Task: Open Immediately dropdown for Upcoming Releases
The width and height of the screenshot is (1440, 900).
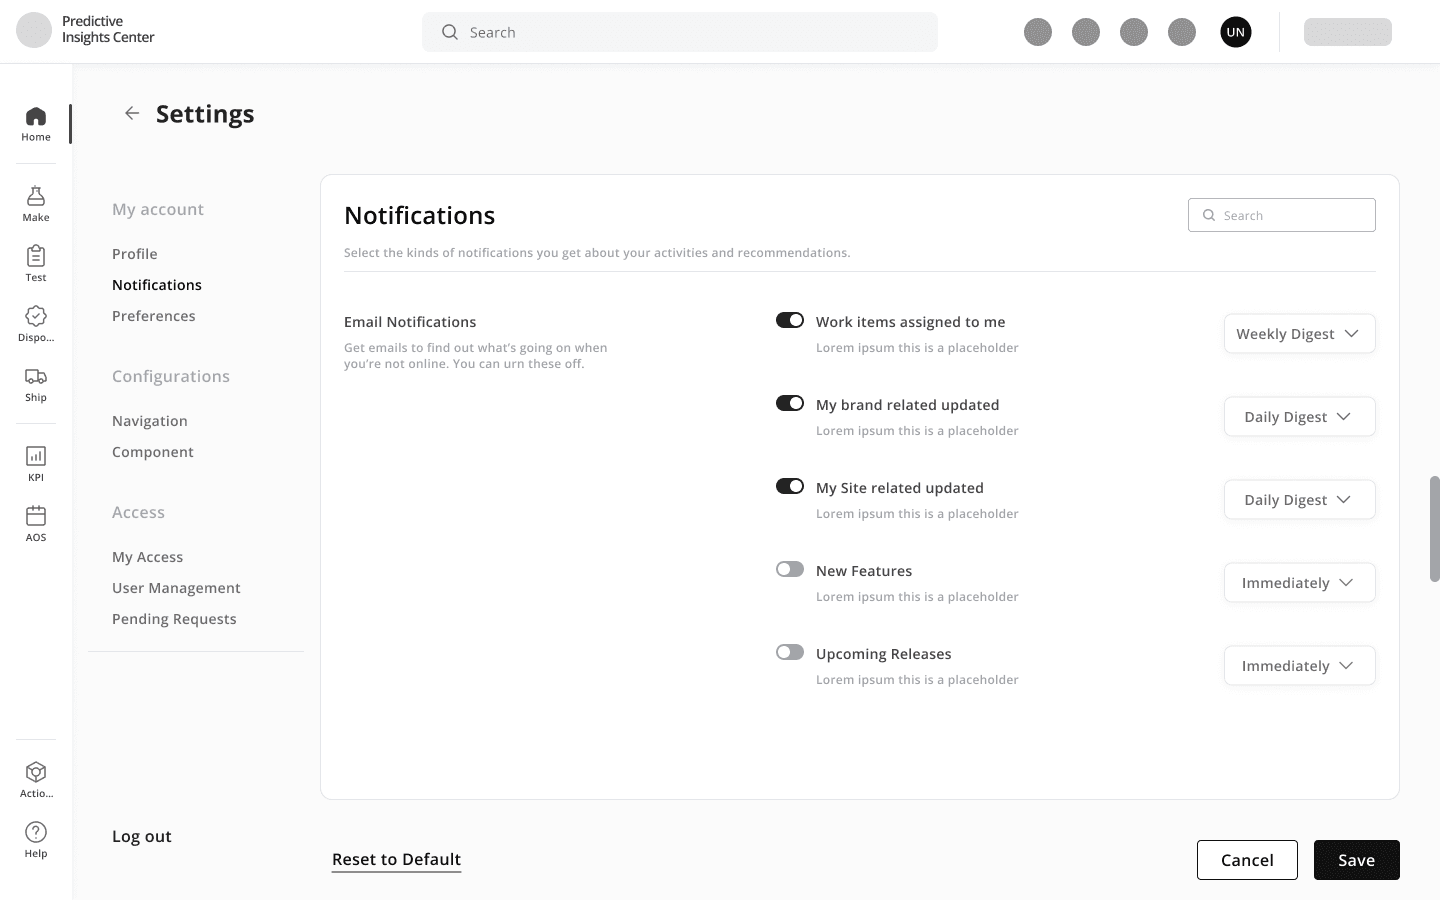Action: 1299,666
